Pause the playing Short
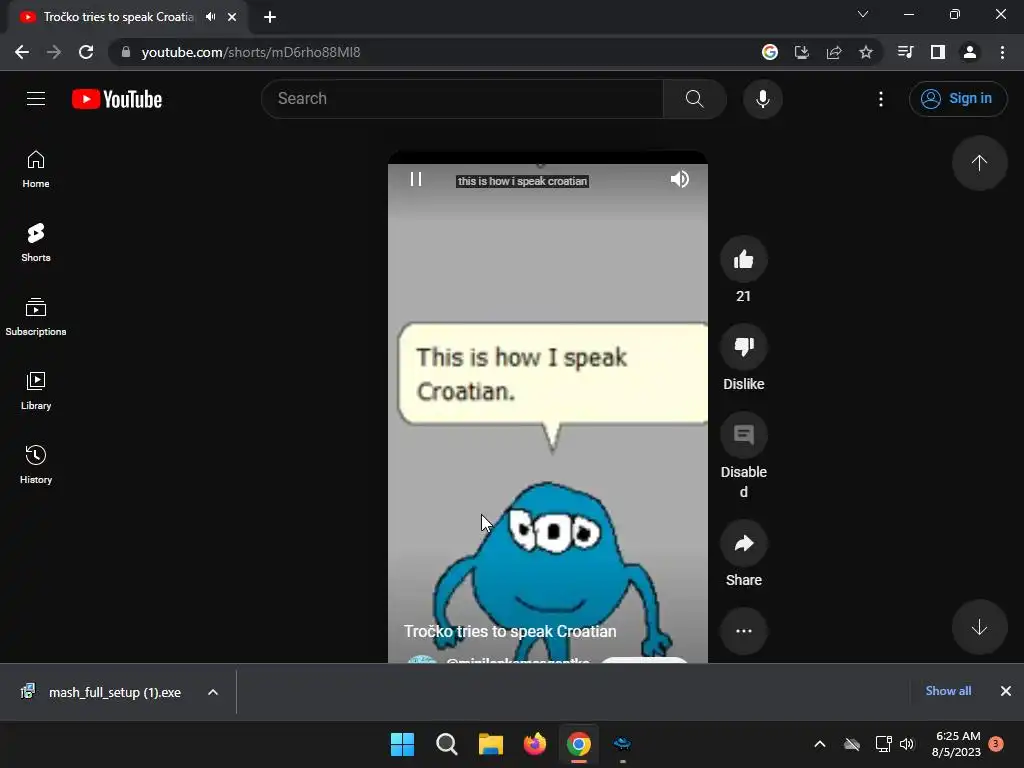The width and height of the screenshot is (1024, 768). [x=416, y=179]
